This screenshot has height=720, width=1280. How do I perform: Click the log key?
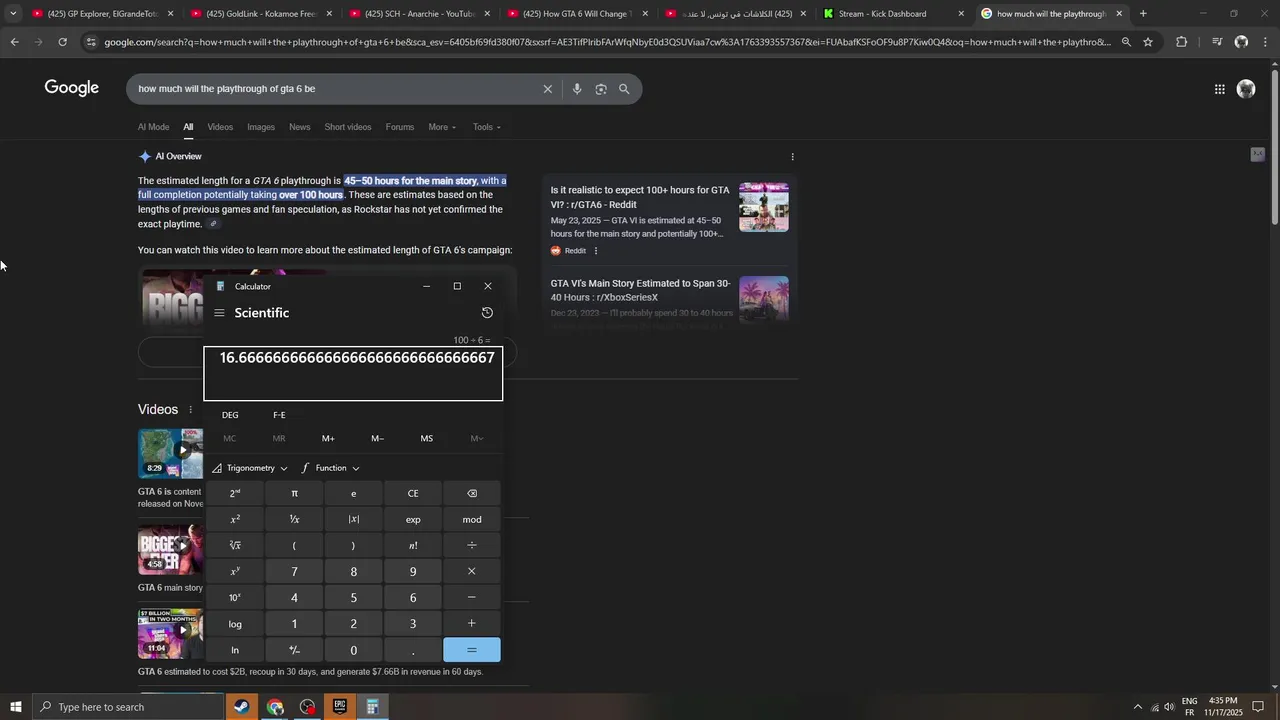(235, 623)
